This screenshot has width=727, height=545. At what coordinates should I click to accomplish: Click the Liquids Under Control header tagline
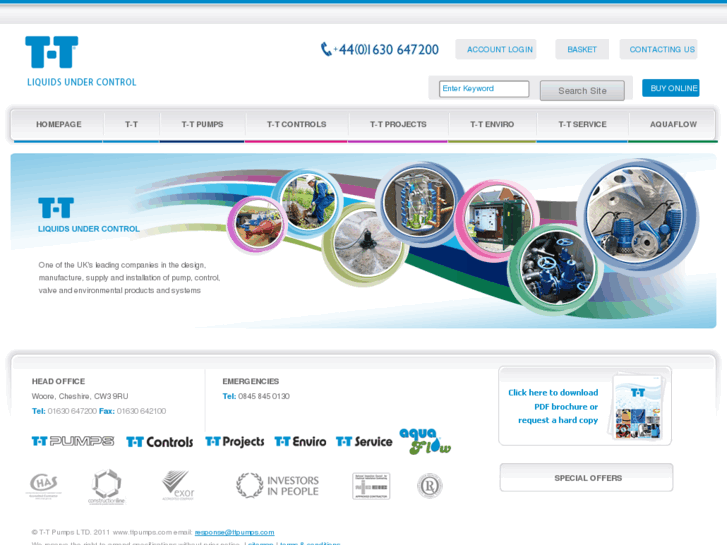click(82, 82)
